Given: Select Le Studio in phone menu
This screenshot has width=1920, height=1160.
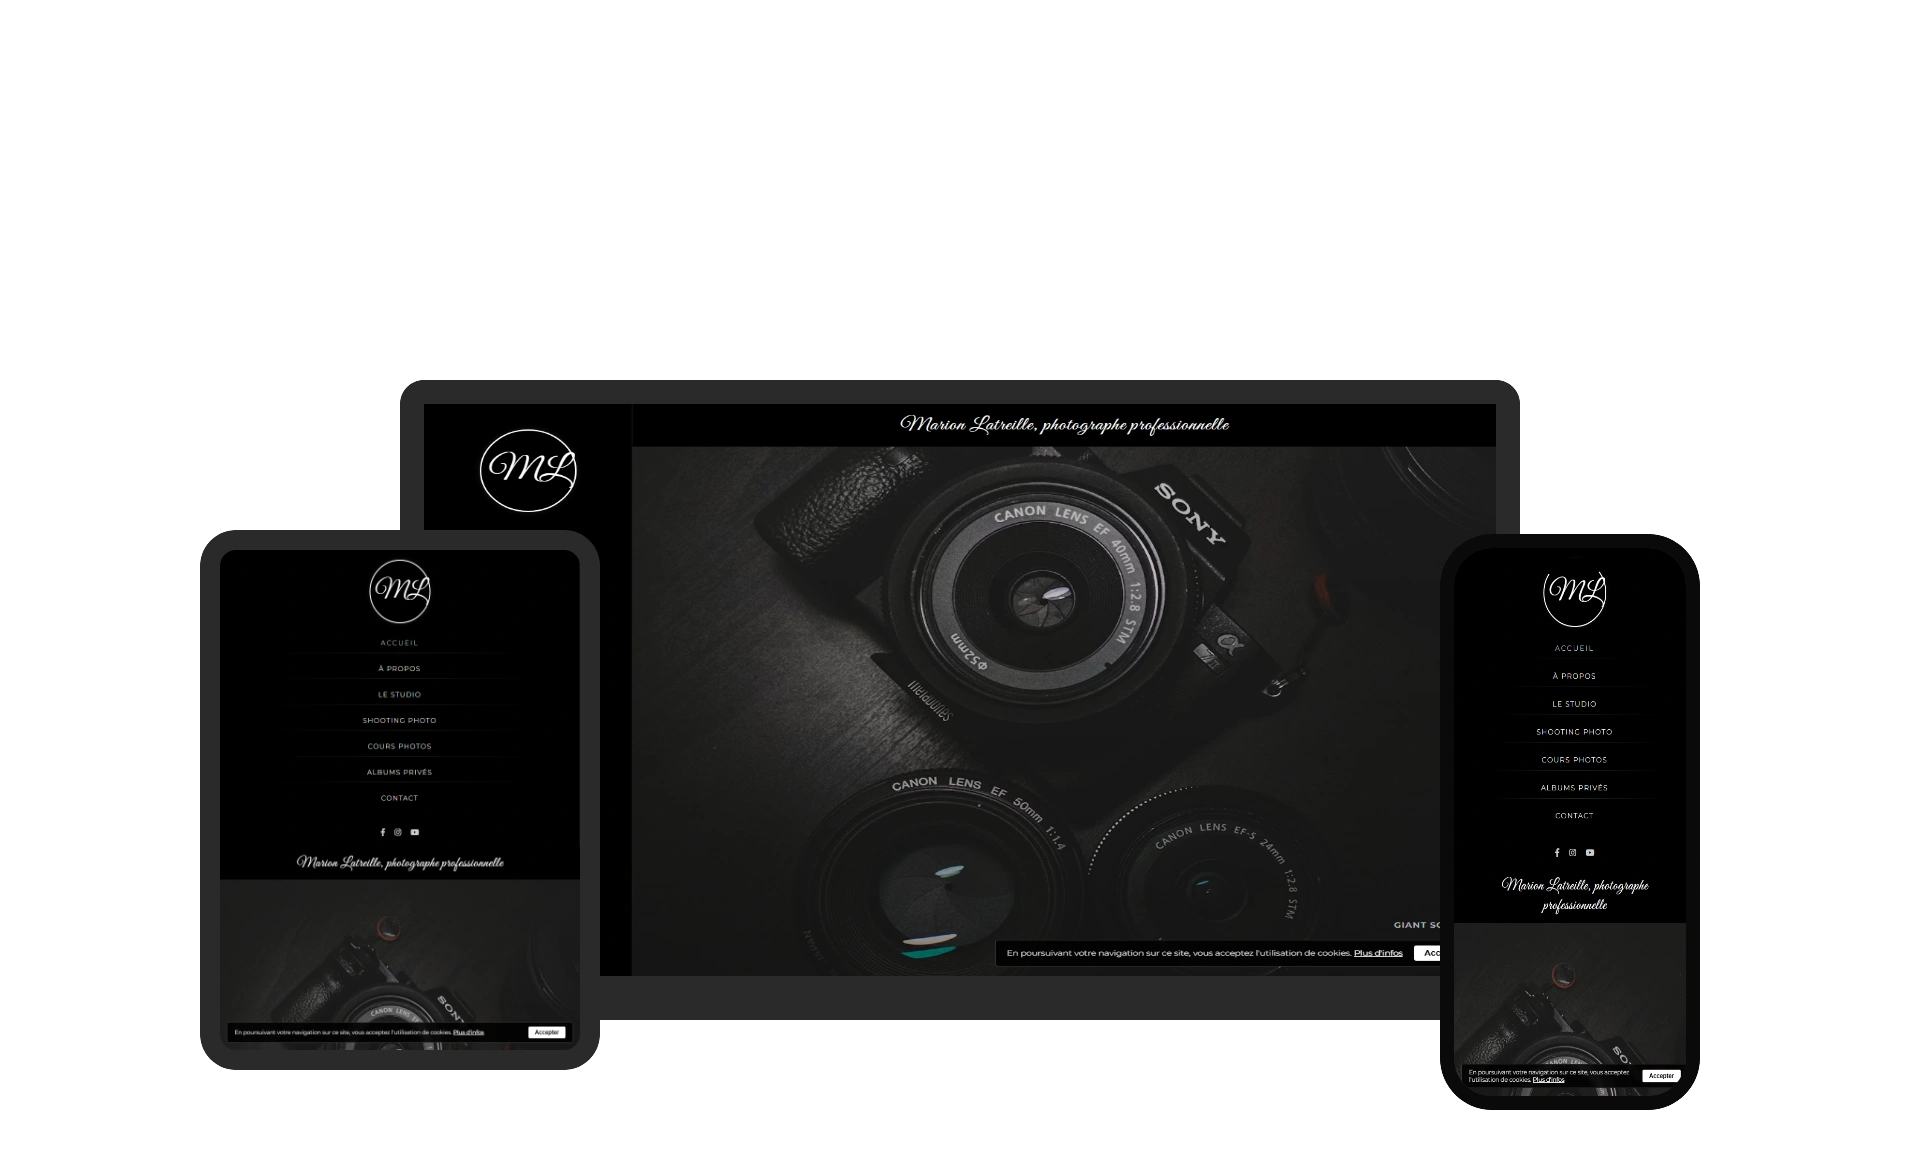Looking at the screenshot, I should click(x=1575, y=705).
